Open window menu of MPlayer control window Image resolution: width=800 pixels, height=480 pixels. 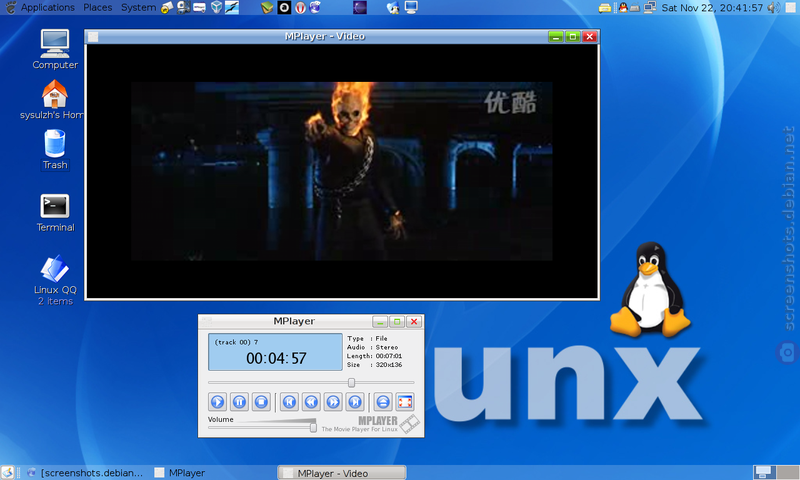pyautogui.click(x=206, y=321)
